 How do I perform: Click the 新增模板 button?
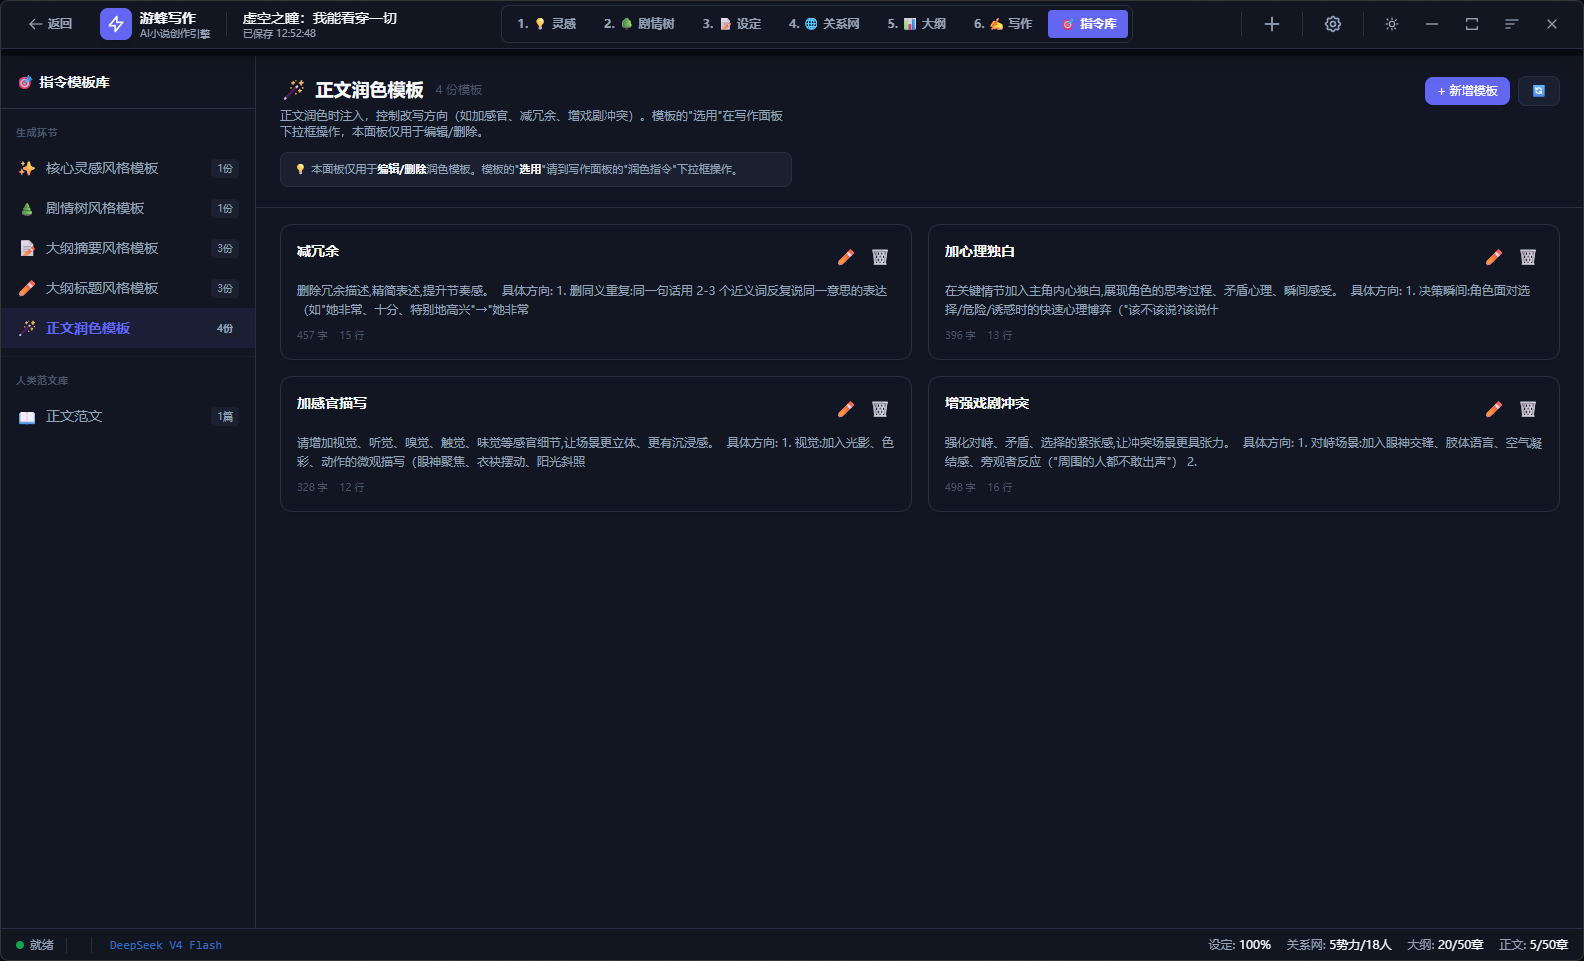click(x=1467, y=91)
